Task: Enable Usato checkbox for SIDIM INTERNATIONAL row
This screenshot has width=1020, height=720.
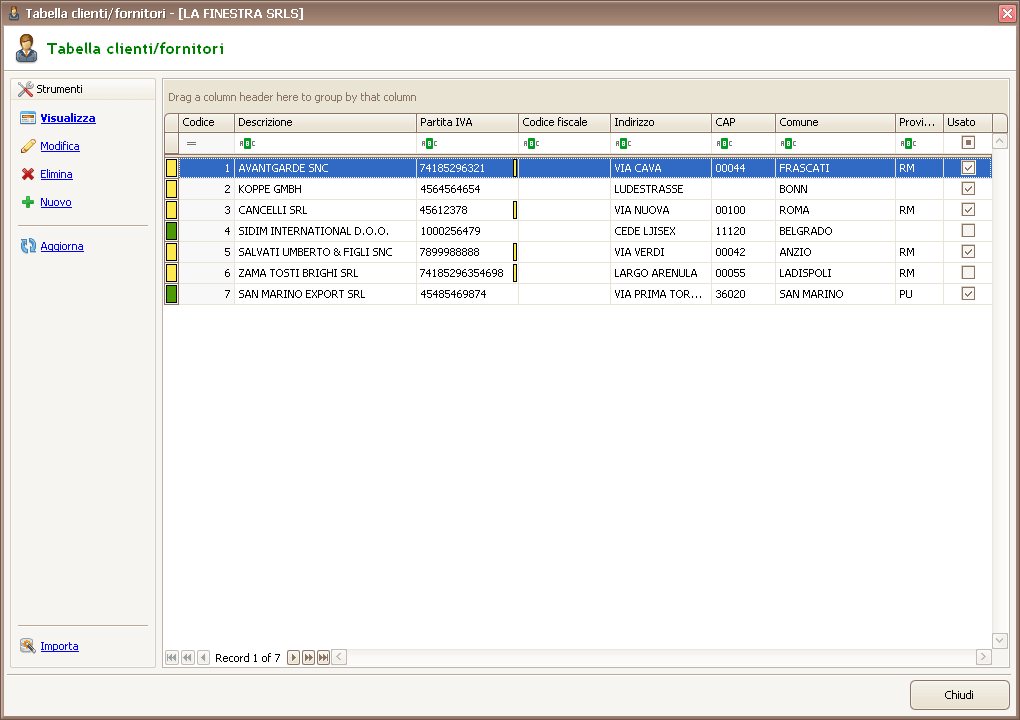Action: 968,231
